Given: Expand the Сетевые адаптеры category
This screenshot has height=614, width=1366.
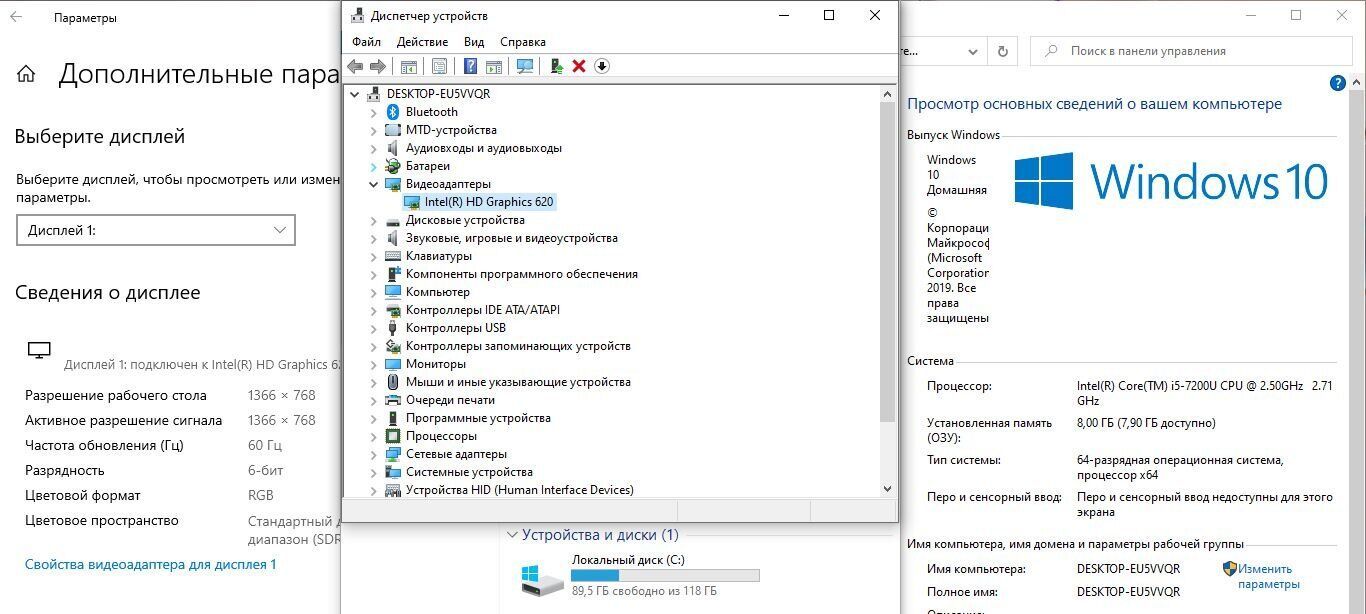Looking at the screenshot, I should (x=374, y=454).
